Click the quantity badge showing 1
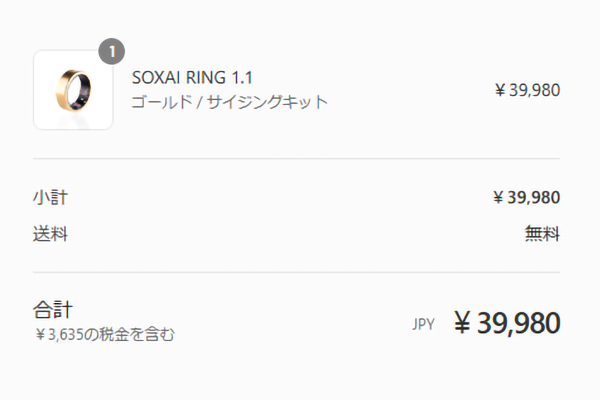The height and width of the screenshot is (400, 600). pos(112,50)
